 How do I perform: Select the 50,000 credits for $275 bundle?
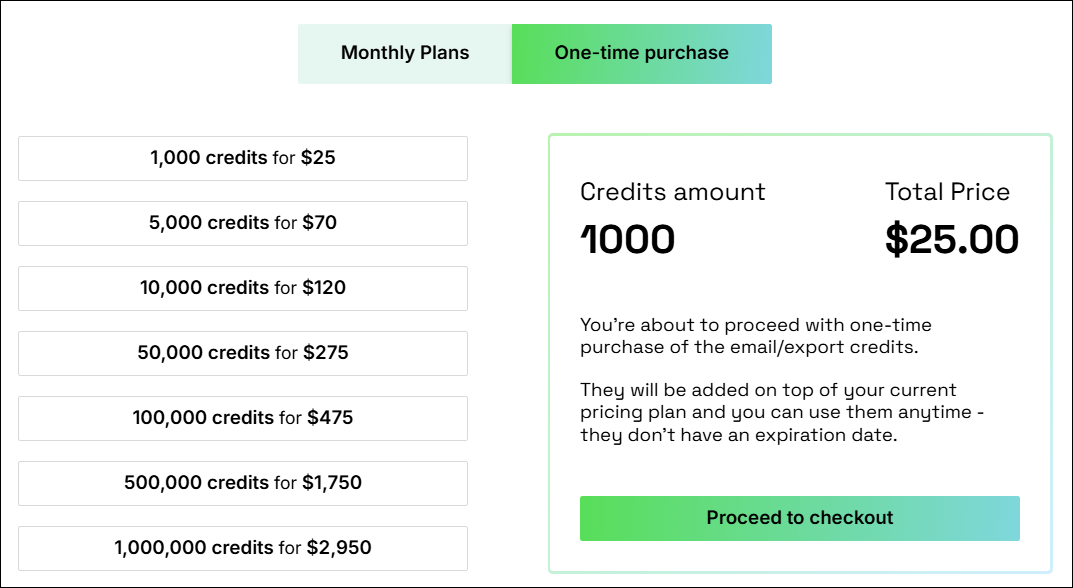click(243, 353)
